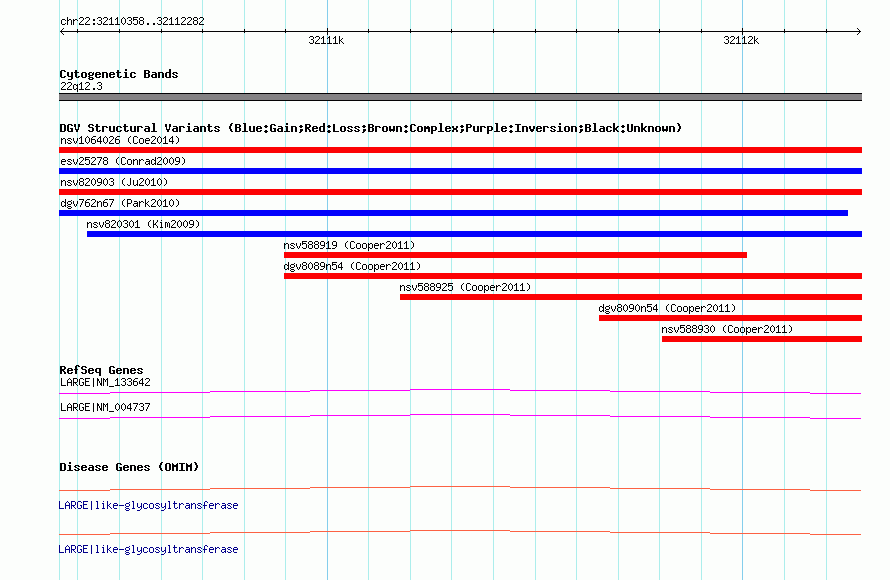
Task: Click the dgv8090n54 (Cooper2011) label
Action: pyautogui.click(x=668, y=308)
